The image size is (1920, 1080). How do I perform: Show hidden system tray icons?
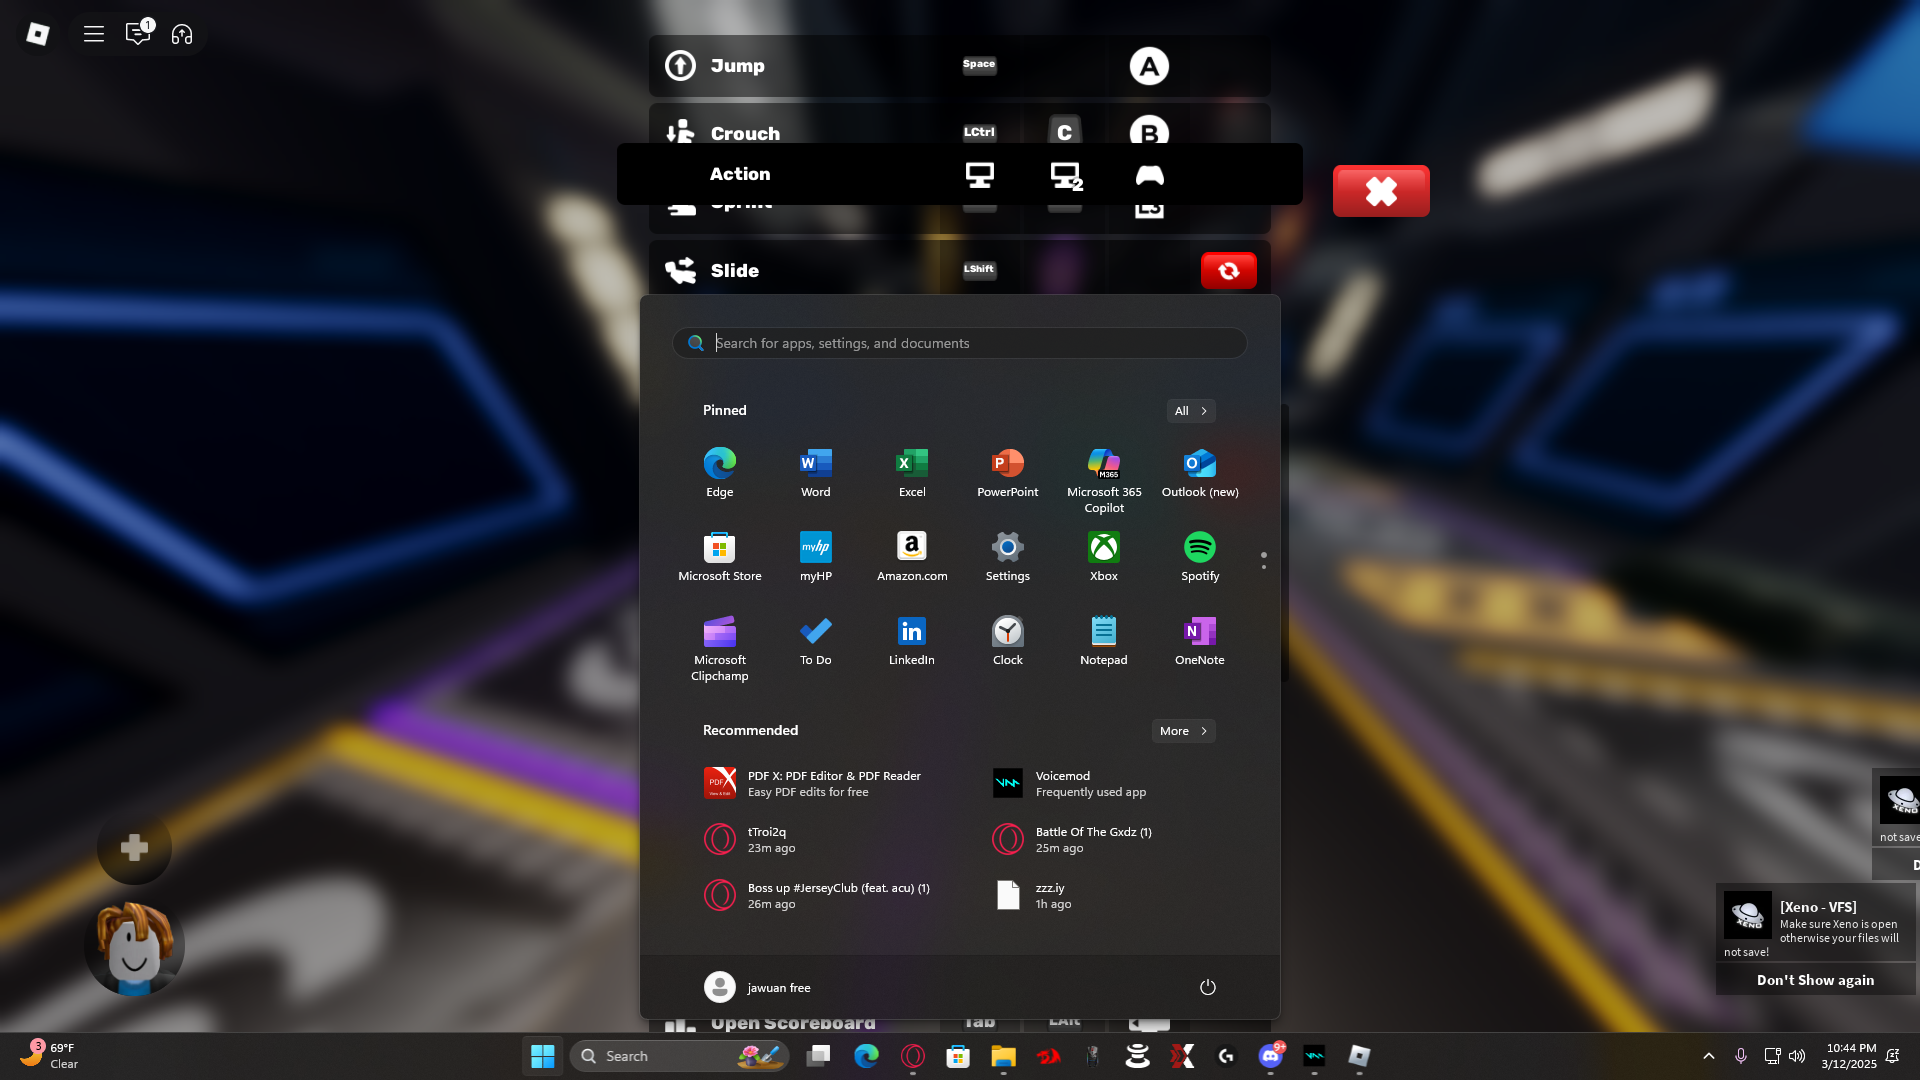(1709, 1056)
